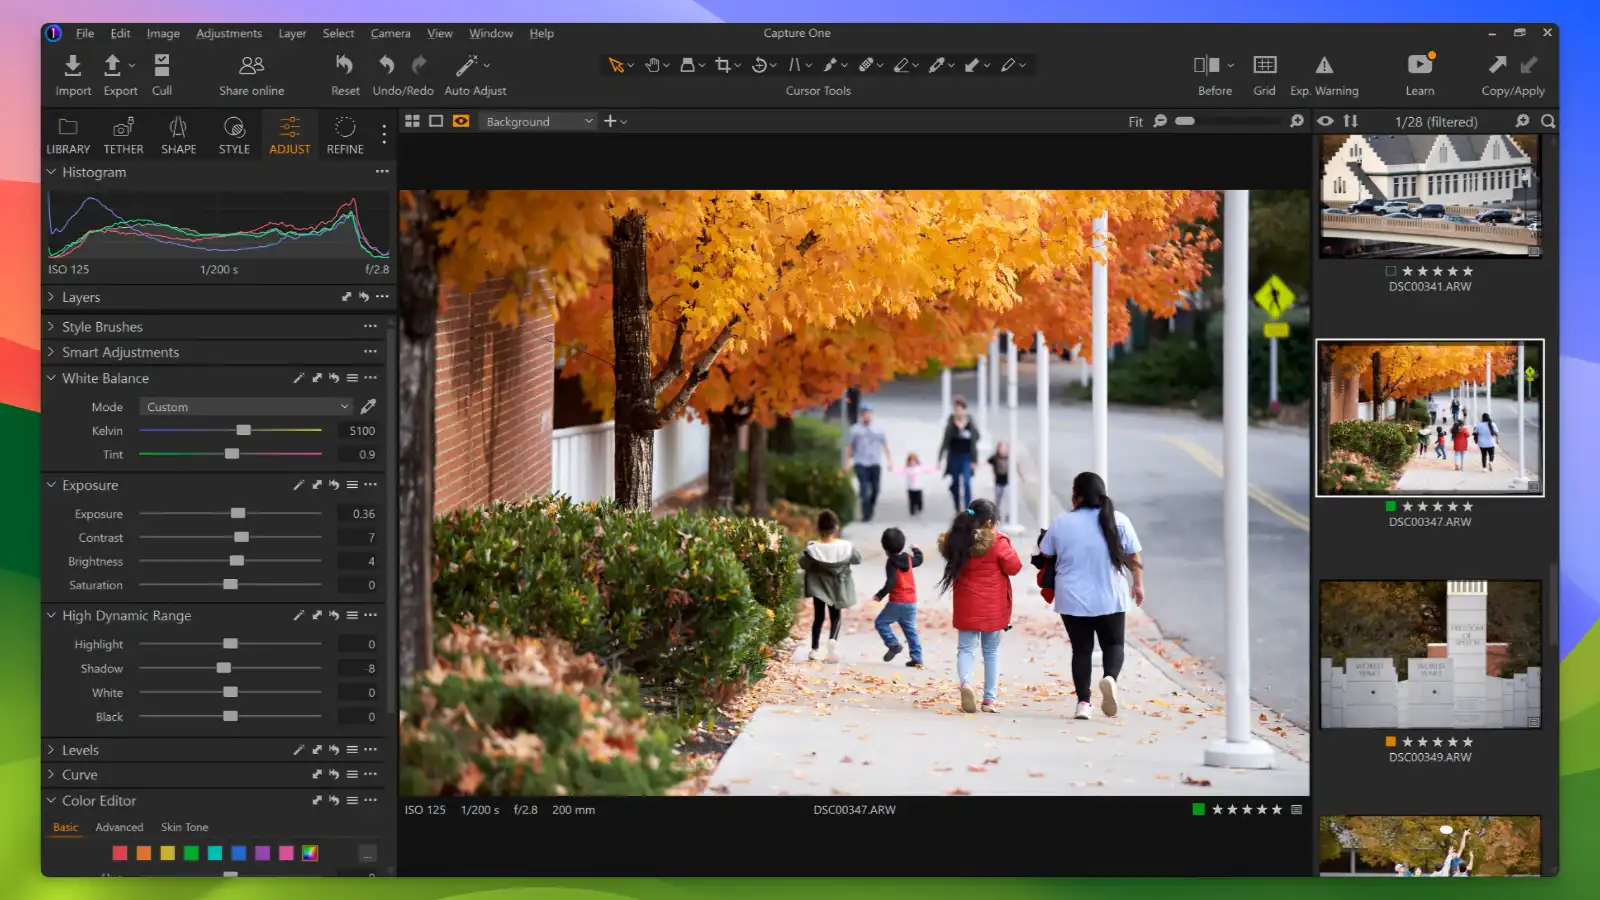Screen dimensions: 1600x900
Task: Select the Heal tool in the cursor toolbar
Action: coord(866,64)
